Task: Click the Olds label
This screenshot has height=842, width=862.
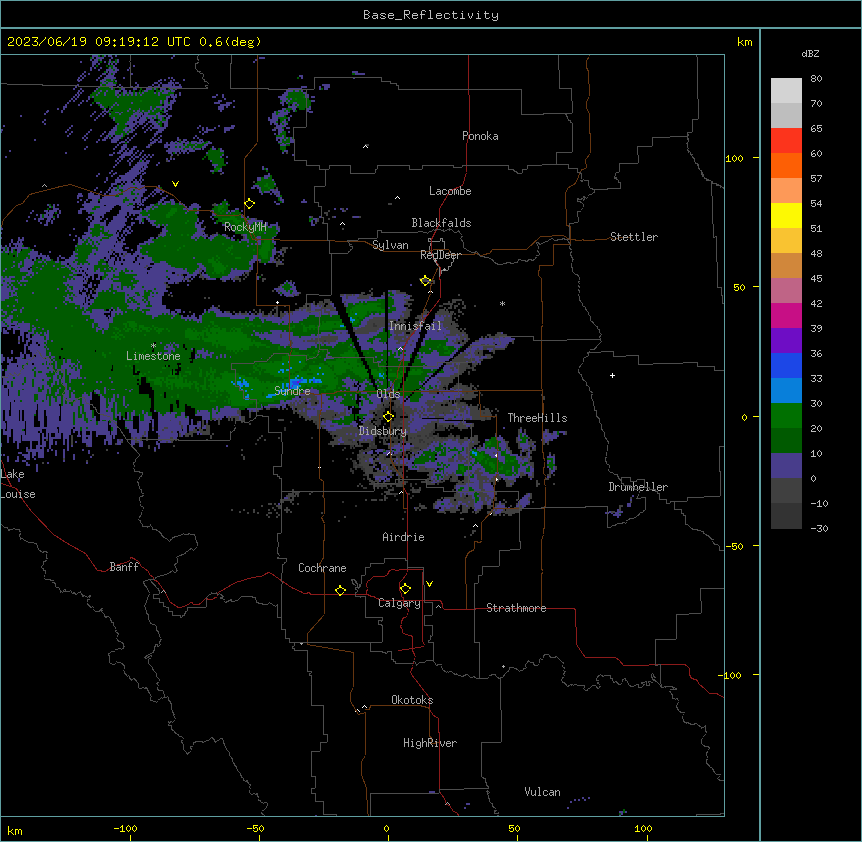Action: 388,394
